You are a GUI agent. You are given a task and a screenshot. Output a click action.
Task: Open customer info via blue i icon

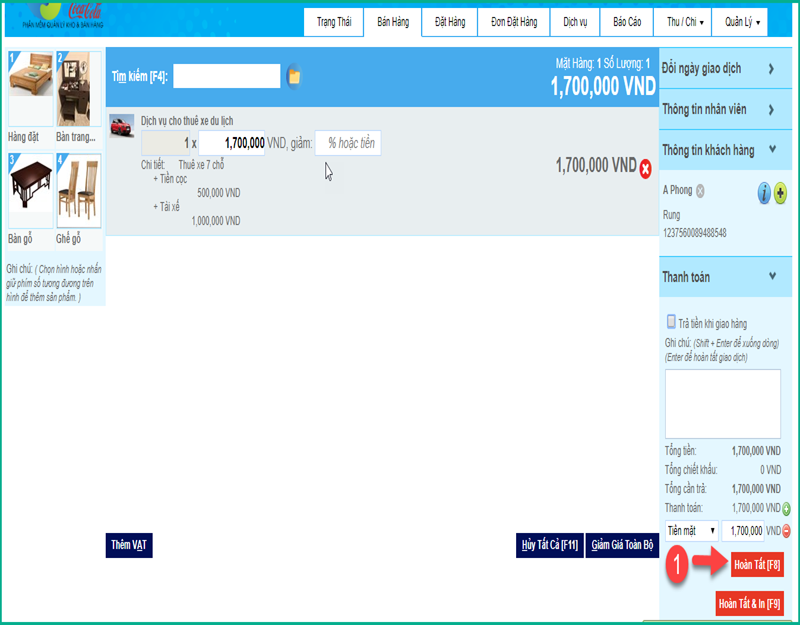(764, 194)
